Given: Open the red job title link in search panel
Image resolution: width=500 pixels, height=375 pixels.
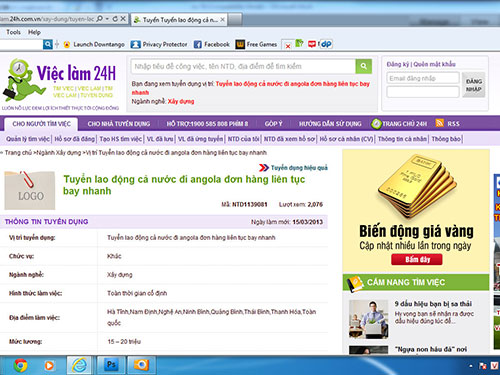Looking at the screenshot, I should click(251, 88).
